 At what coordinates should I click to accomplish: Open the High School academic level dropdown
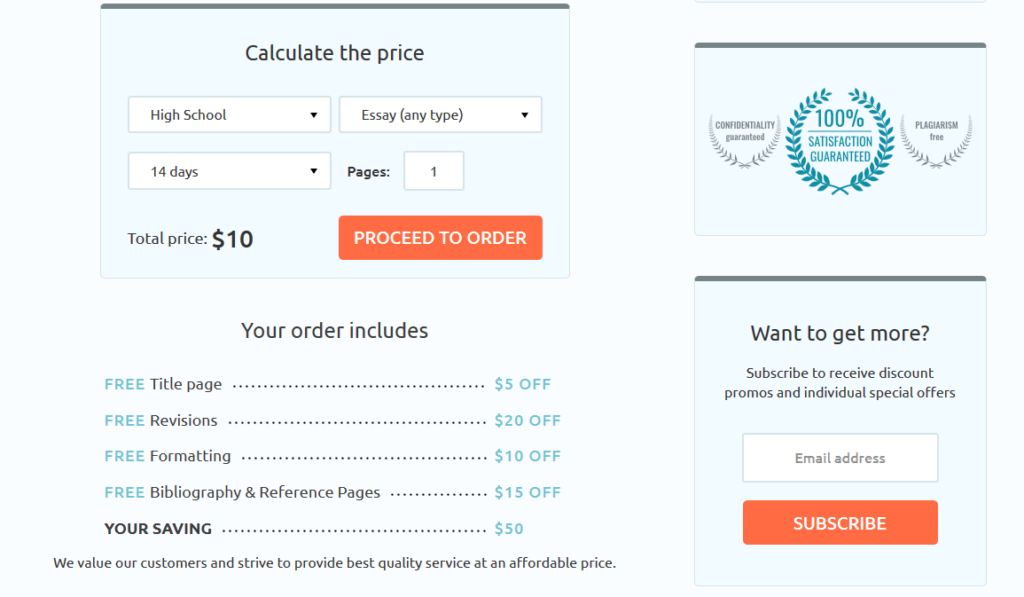pyautogui.click(x=229, y=115)
